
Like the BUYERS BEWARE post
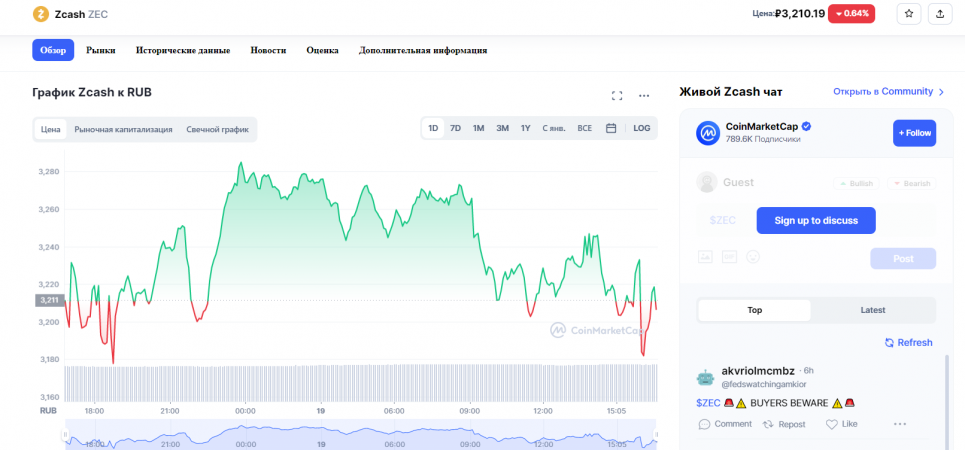click(x=841, y=424)
